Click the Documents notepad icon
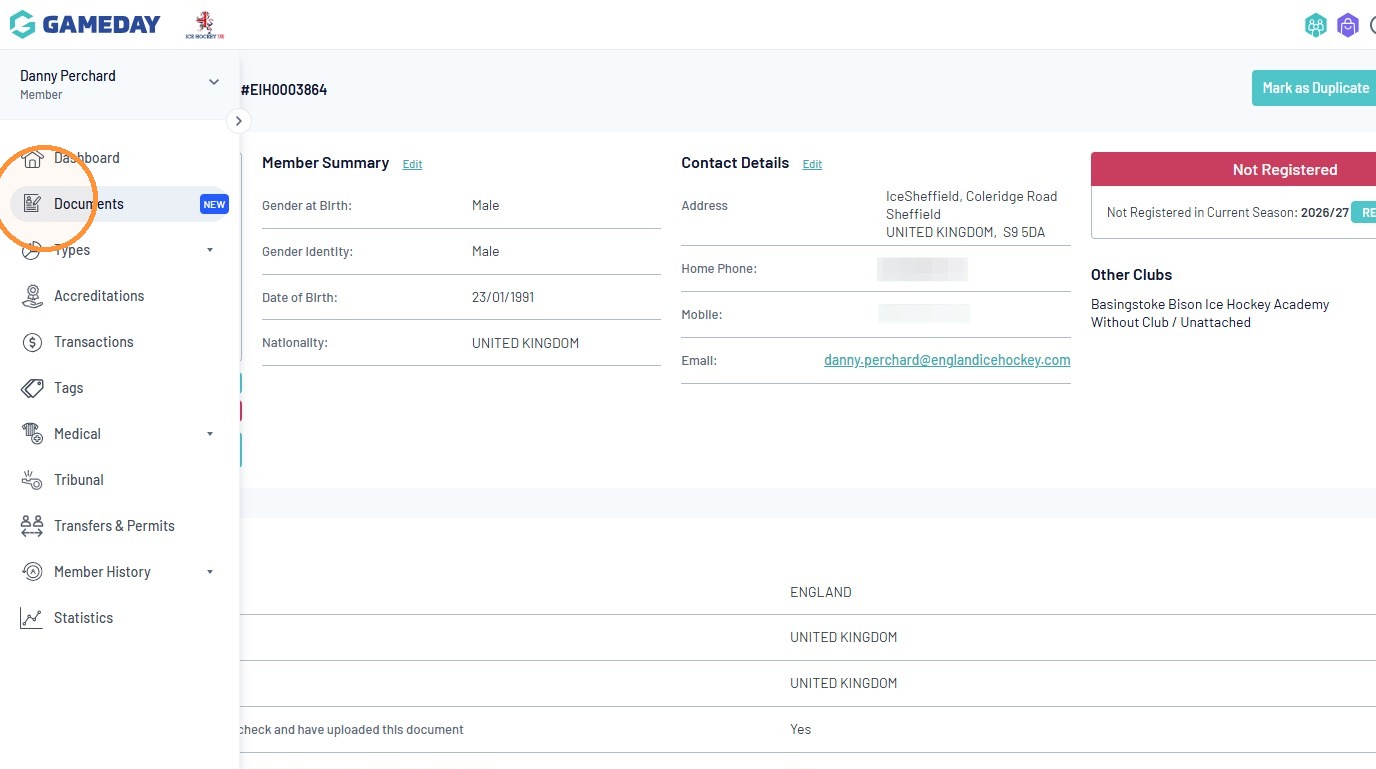The image size is (1376, 769). (32, 204)
